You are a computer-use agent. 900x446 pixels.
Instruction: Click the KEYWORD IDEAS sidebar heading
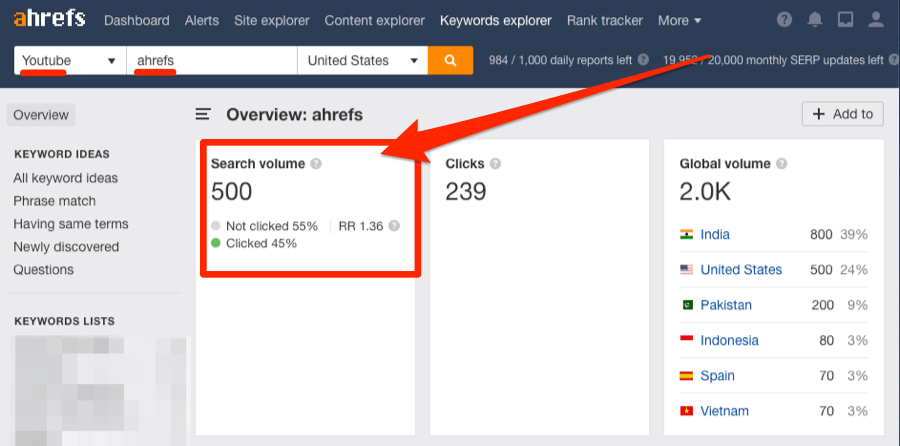pyautogui.click(x=62, y=154)
